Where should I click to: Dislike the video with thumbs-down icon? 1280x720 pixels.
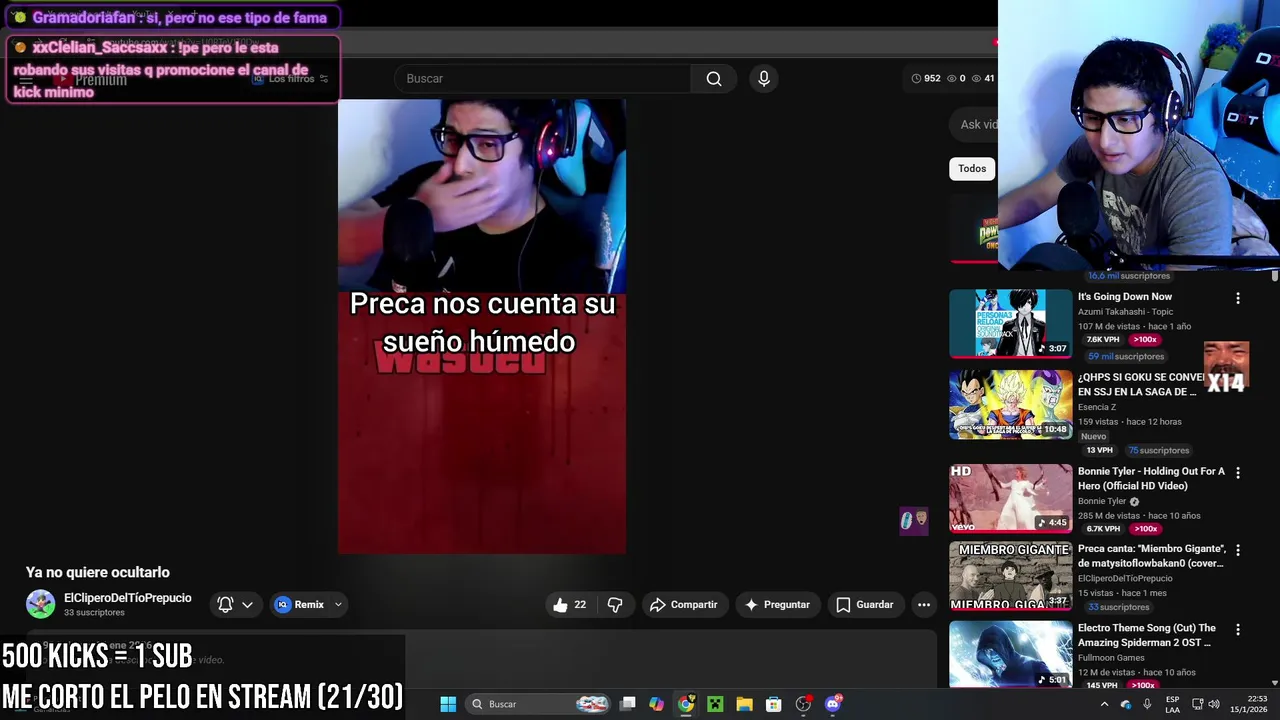(615, 604)
